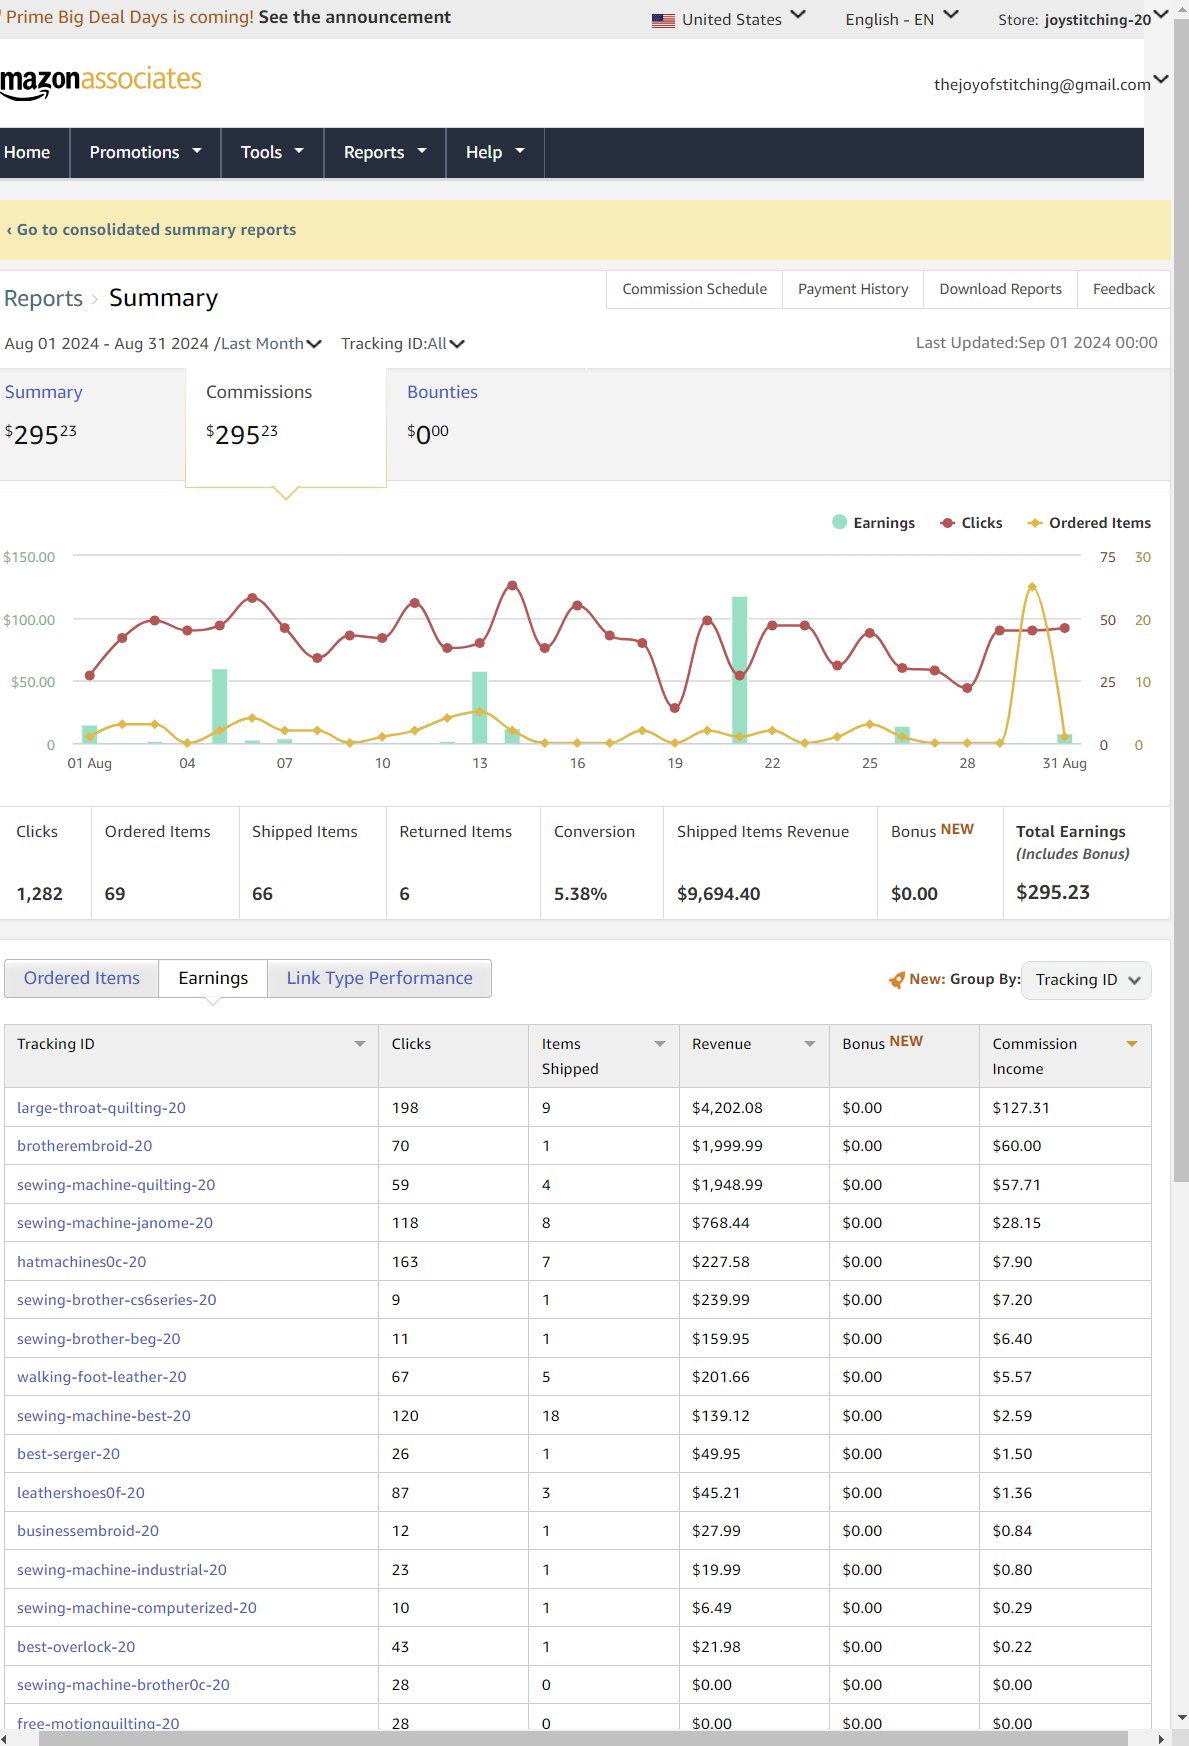Click the sort arrow in Tracking ID header
Viewport: 1189px width, 1746px height.
(360, 1044)
